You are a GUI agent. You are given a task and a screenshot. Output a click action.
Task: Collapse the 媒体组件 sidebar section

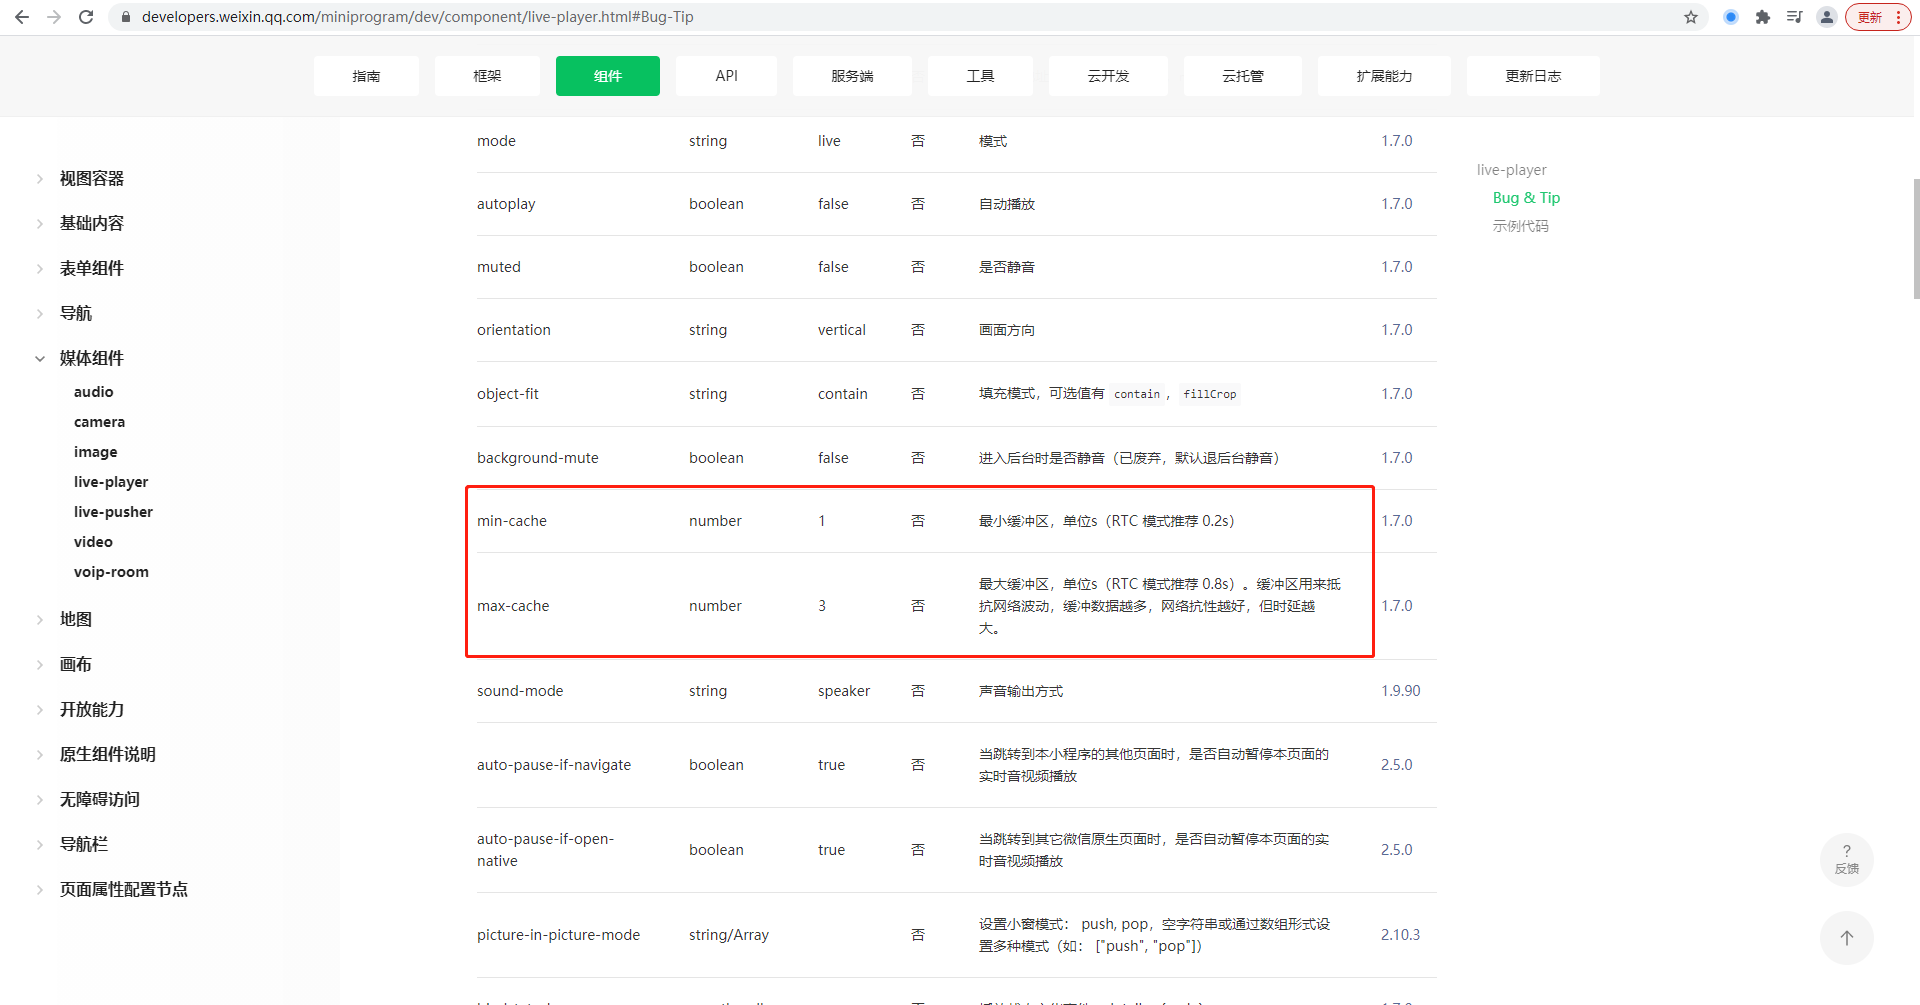point(92,359)
